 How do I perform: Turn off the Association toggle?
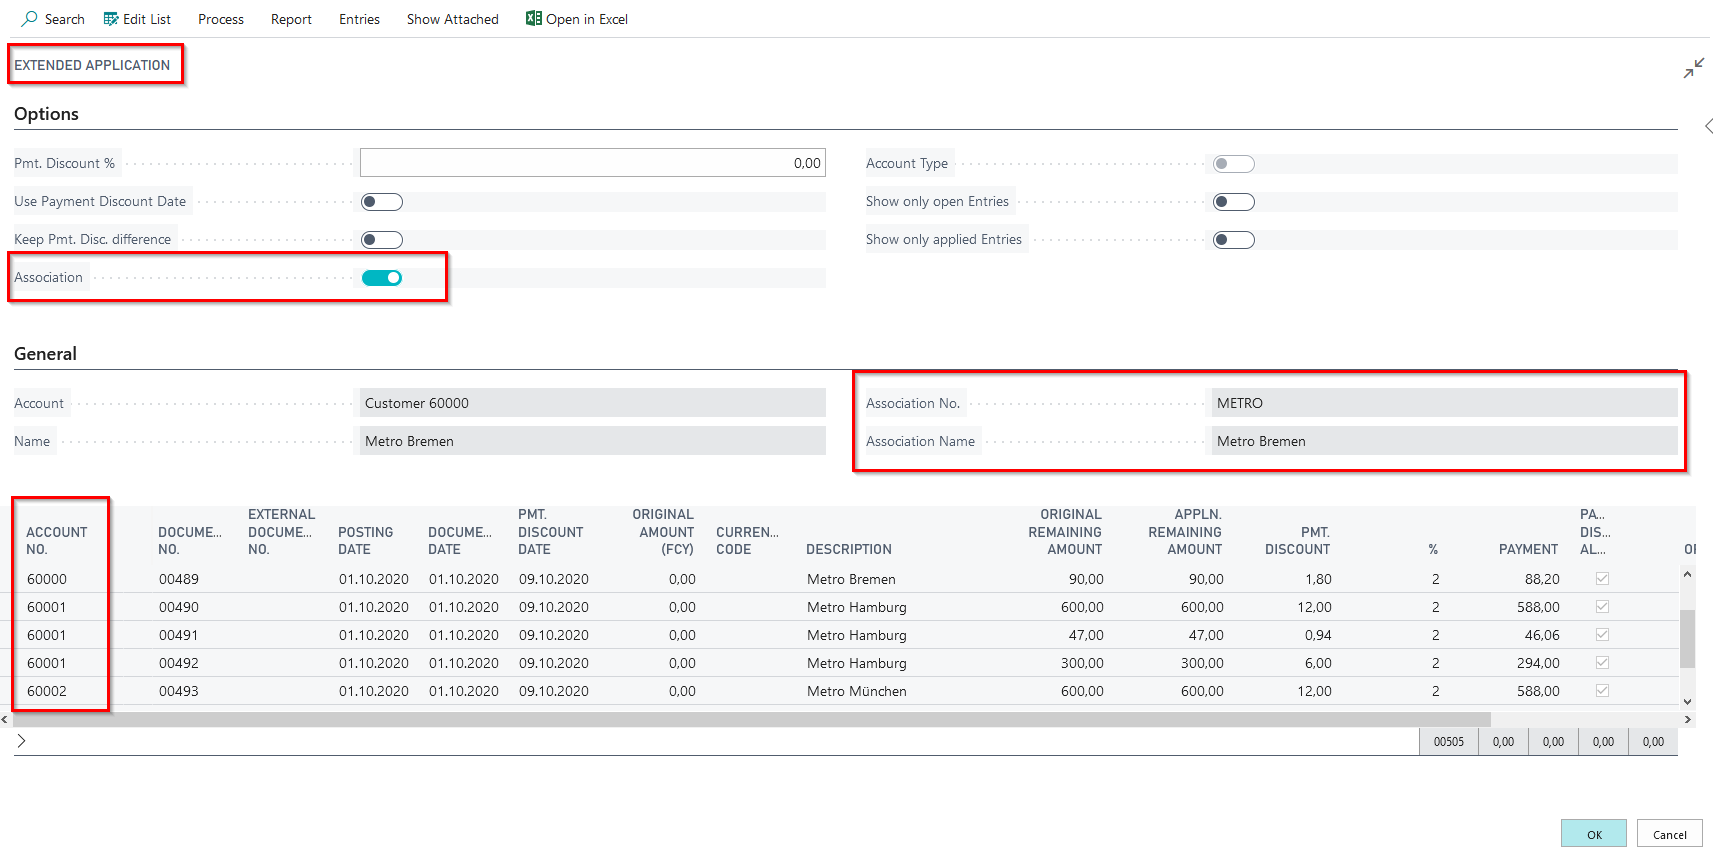[382, 278]
